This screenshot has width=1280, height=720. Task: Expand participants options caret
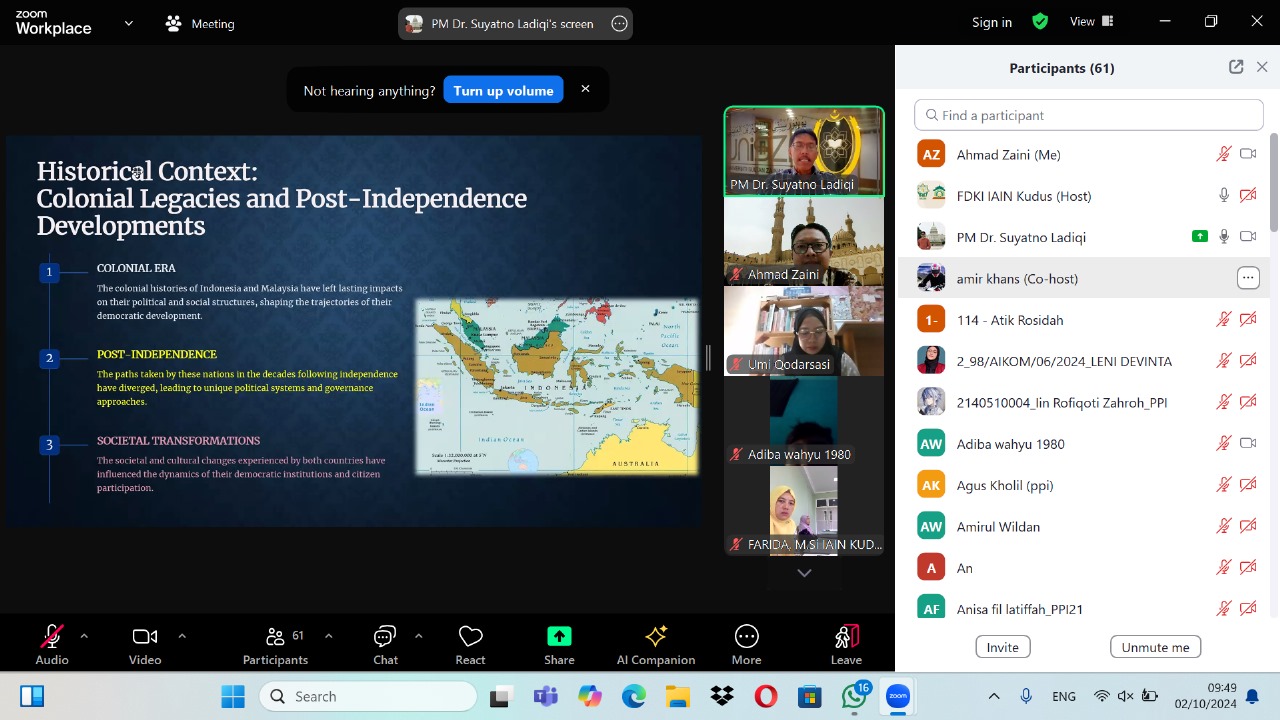(328, 635)
